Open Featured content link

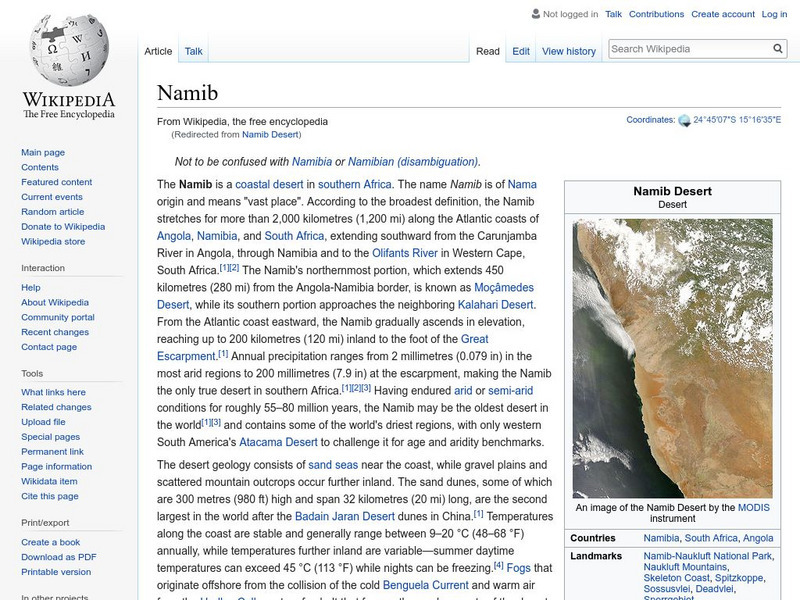(57, 182)
